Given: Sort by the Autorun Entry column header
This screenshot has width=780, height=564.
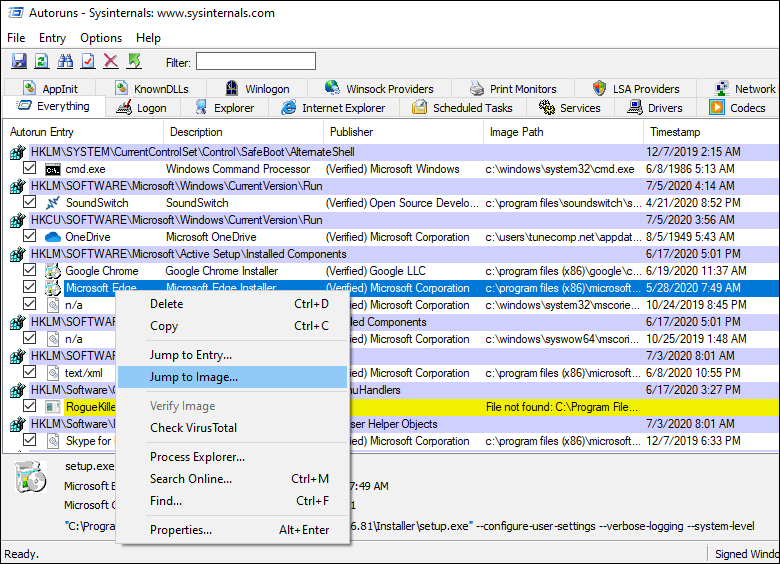Looking at the screenshot, I should coord(84,132).
